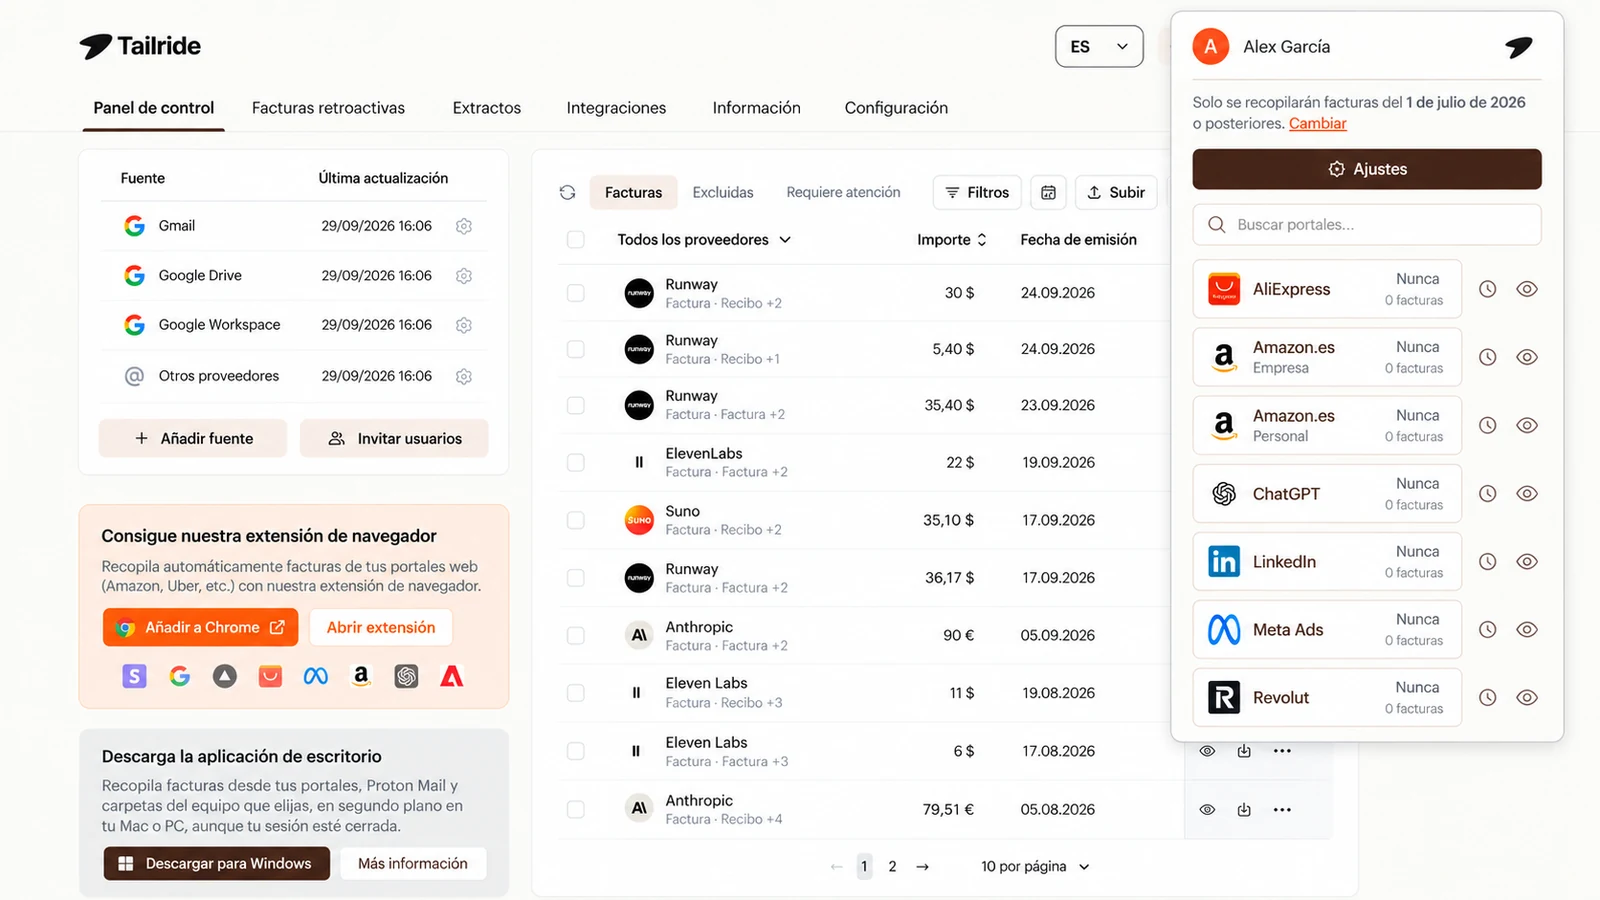Click the Añadir fuente button
The width and height of the screenshot is (1600, 900).
(193, 438)
